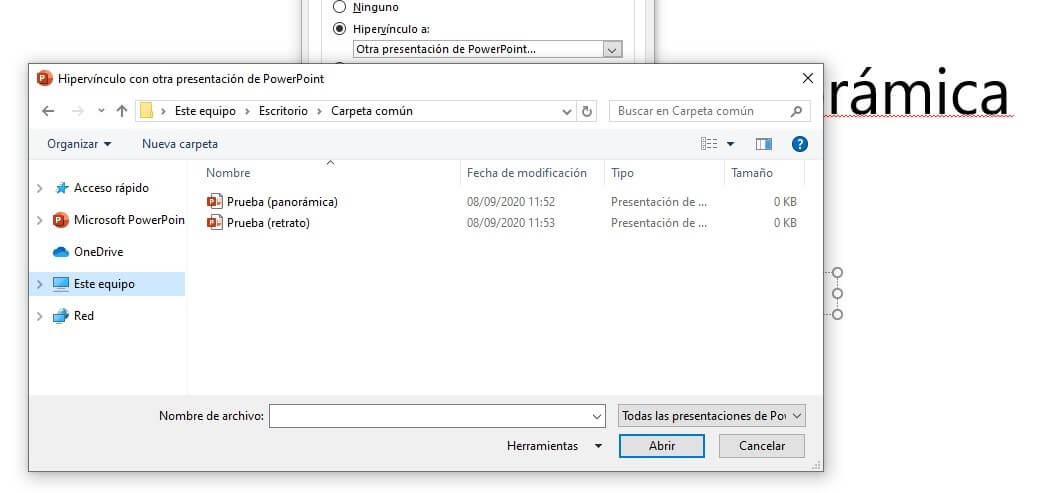Open the Herramientas menu
The image size is (1043, 493).
pyautogui.click(x=554, y=446)
